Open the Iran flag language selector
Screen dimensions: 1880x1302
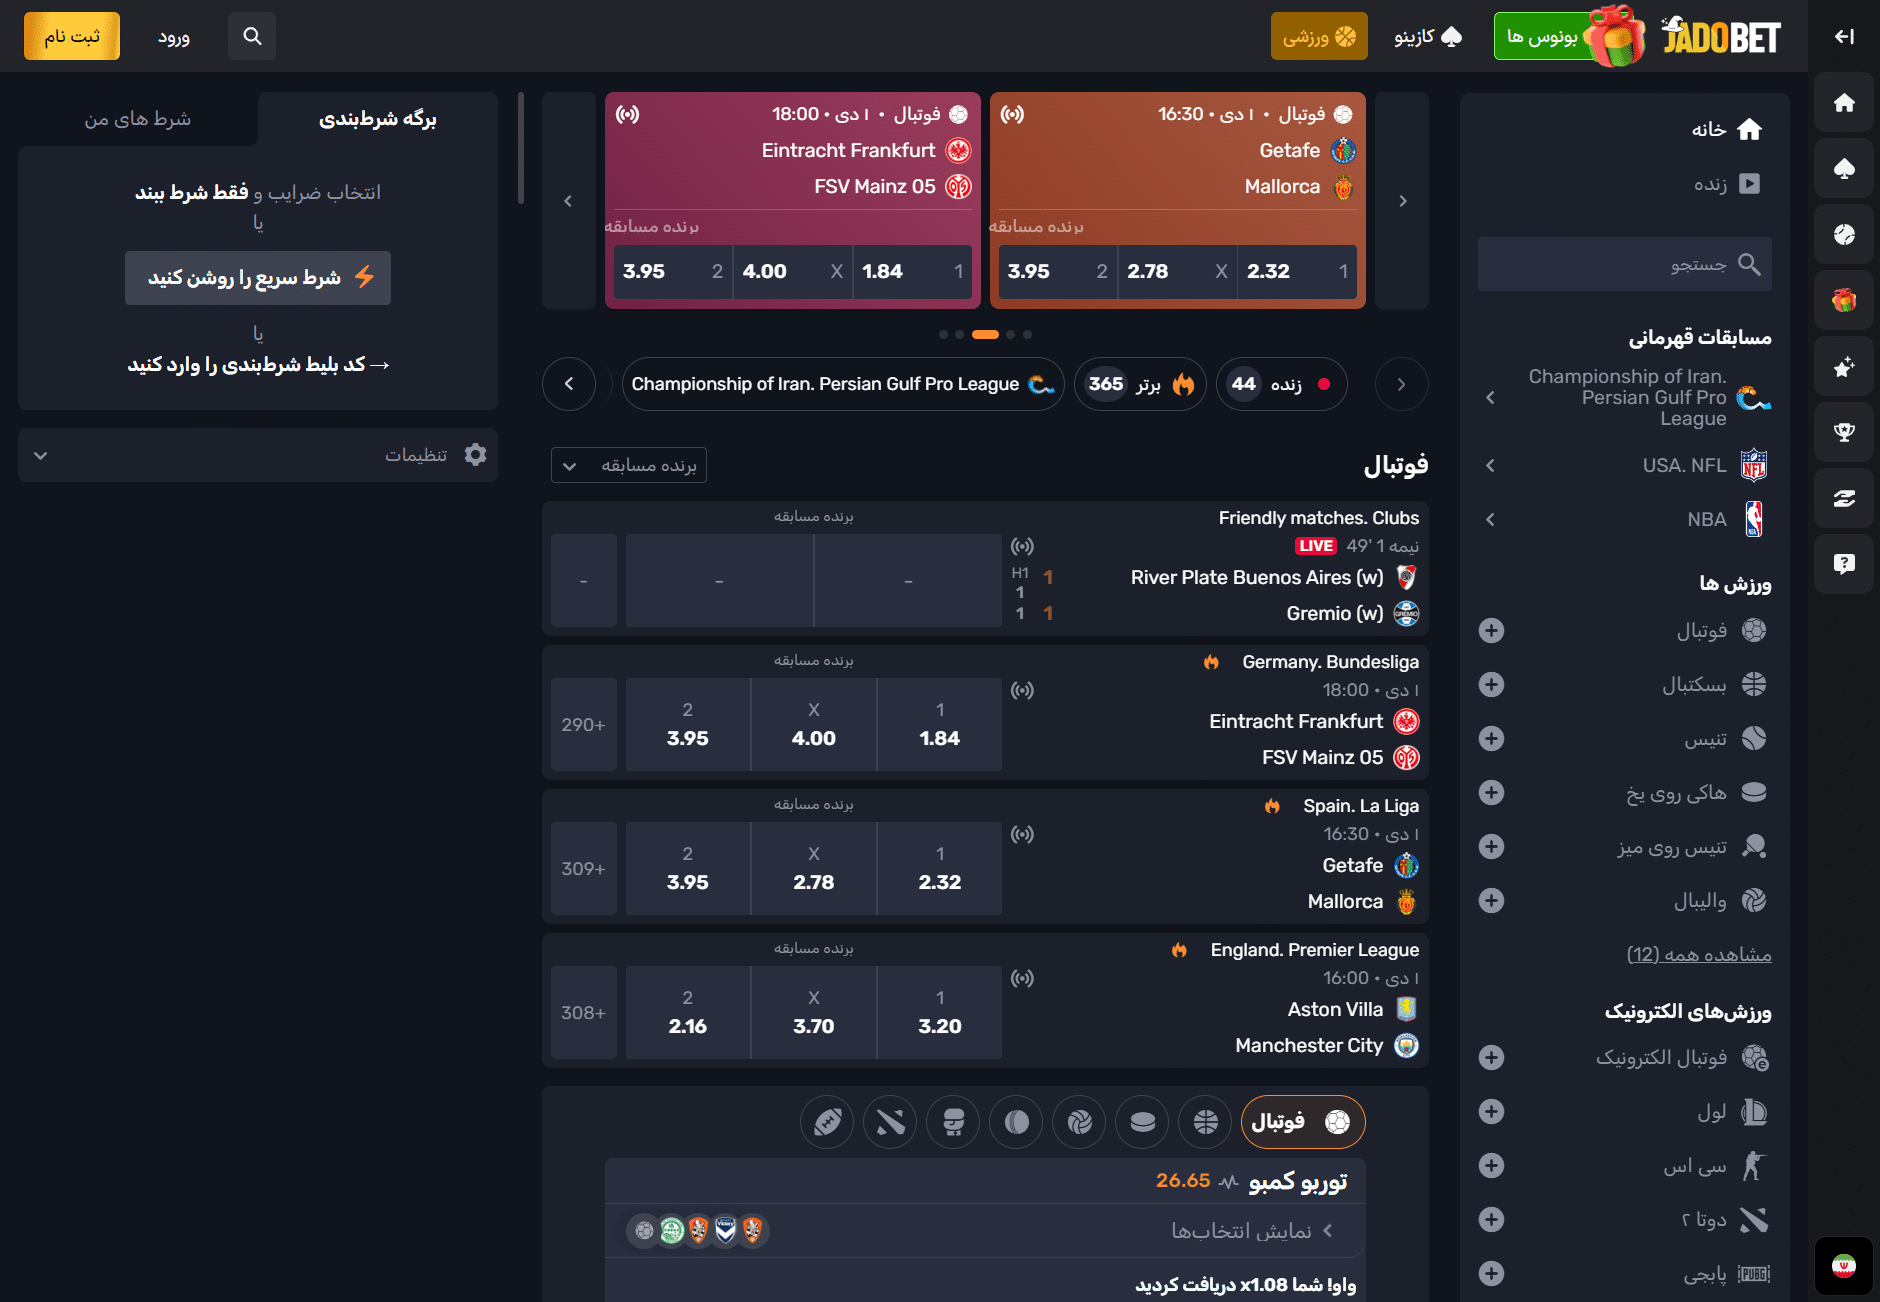click(x=1844, y=1266)
